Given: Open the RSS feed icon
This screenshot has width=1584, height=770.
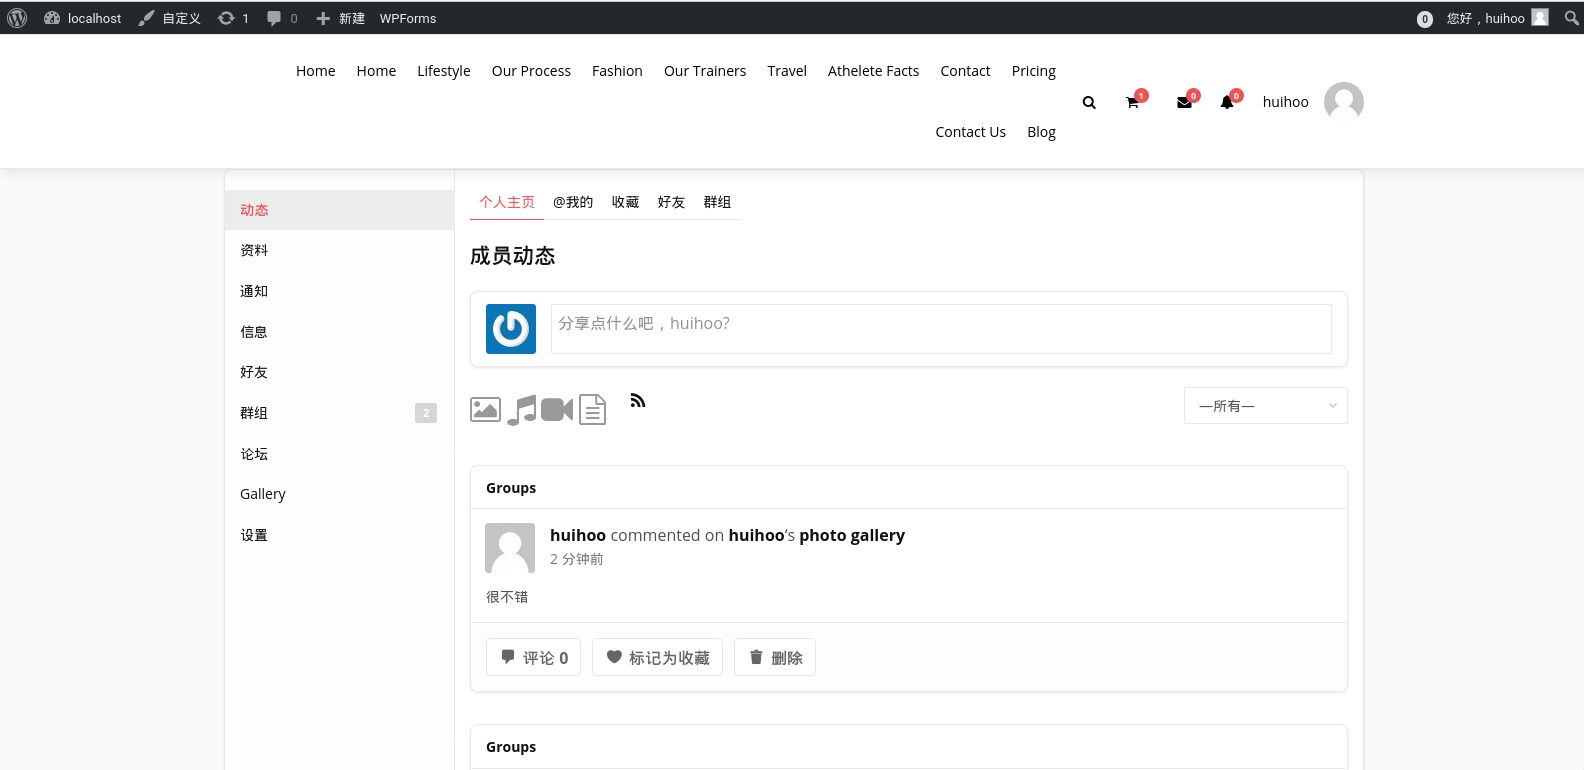Looking at the screenshot, I should click(x=638, y=401).
